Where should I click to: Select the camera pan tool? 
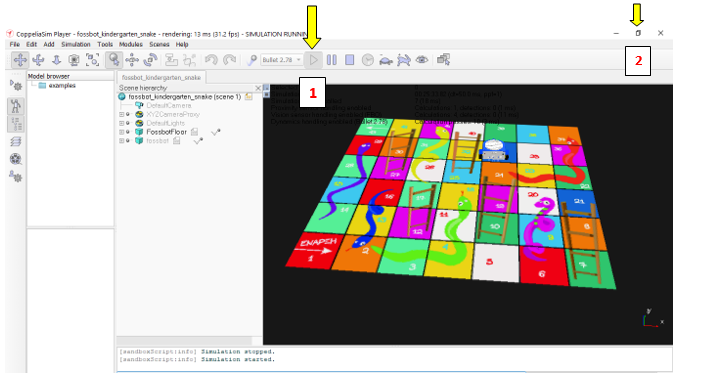coord(20,60)
